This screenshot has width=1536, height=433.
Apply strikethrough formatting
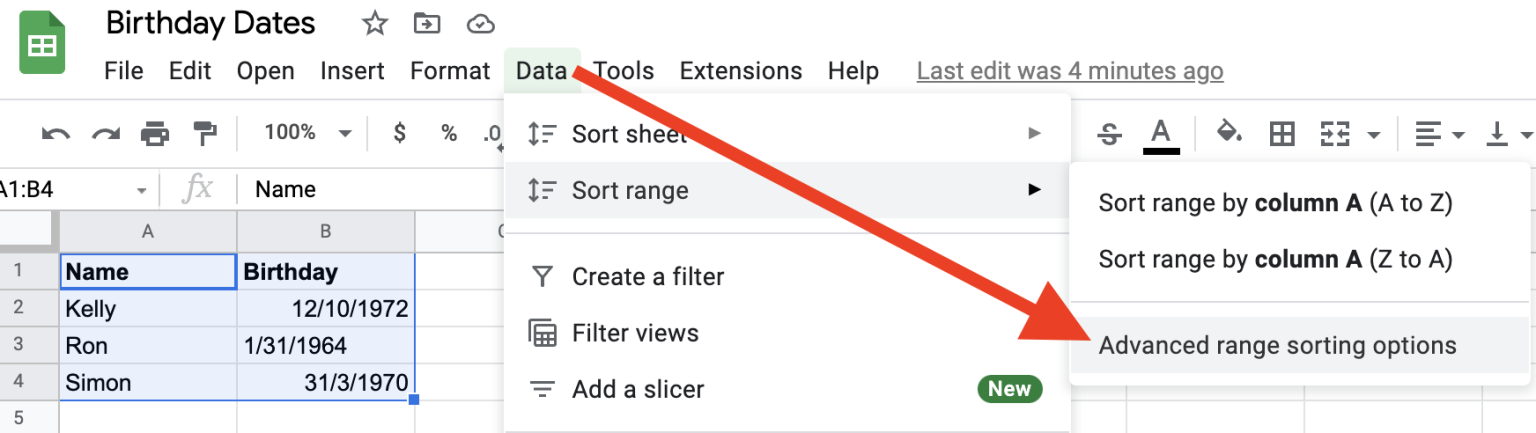[x=1109, y=133]
